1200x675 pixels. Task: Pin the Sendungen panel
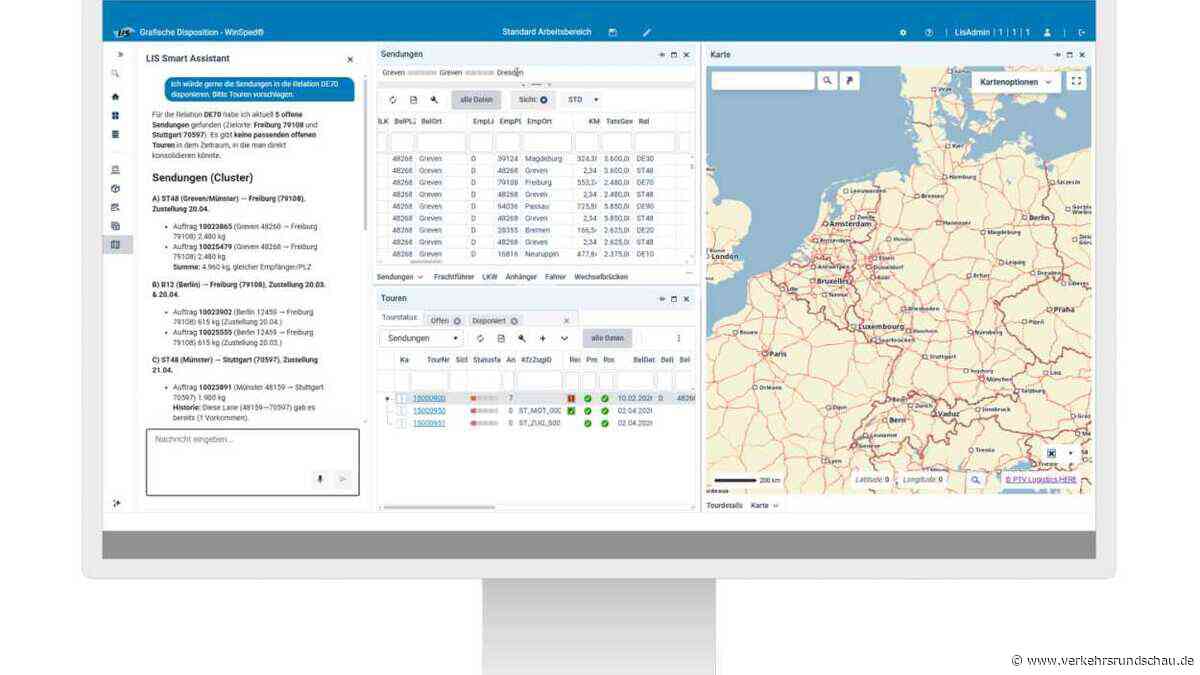[662, 54]
